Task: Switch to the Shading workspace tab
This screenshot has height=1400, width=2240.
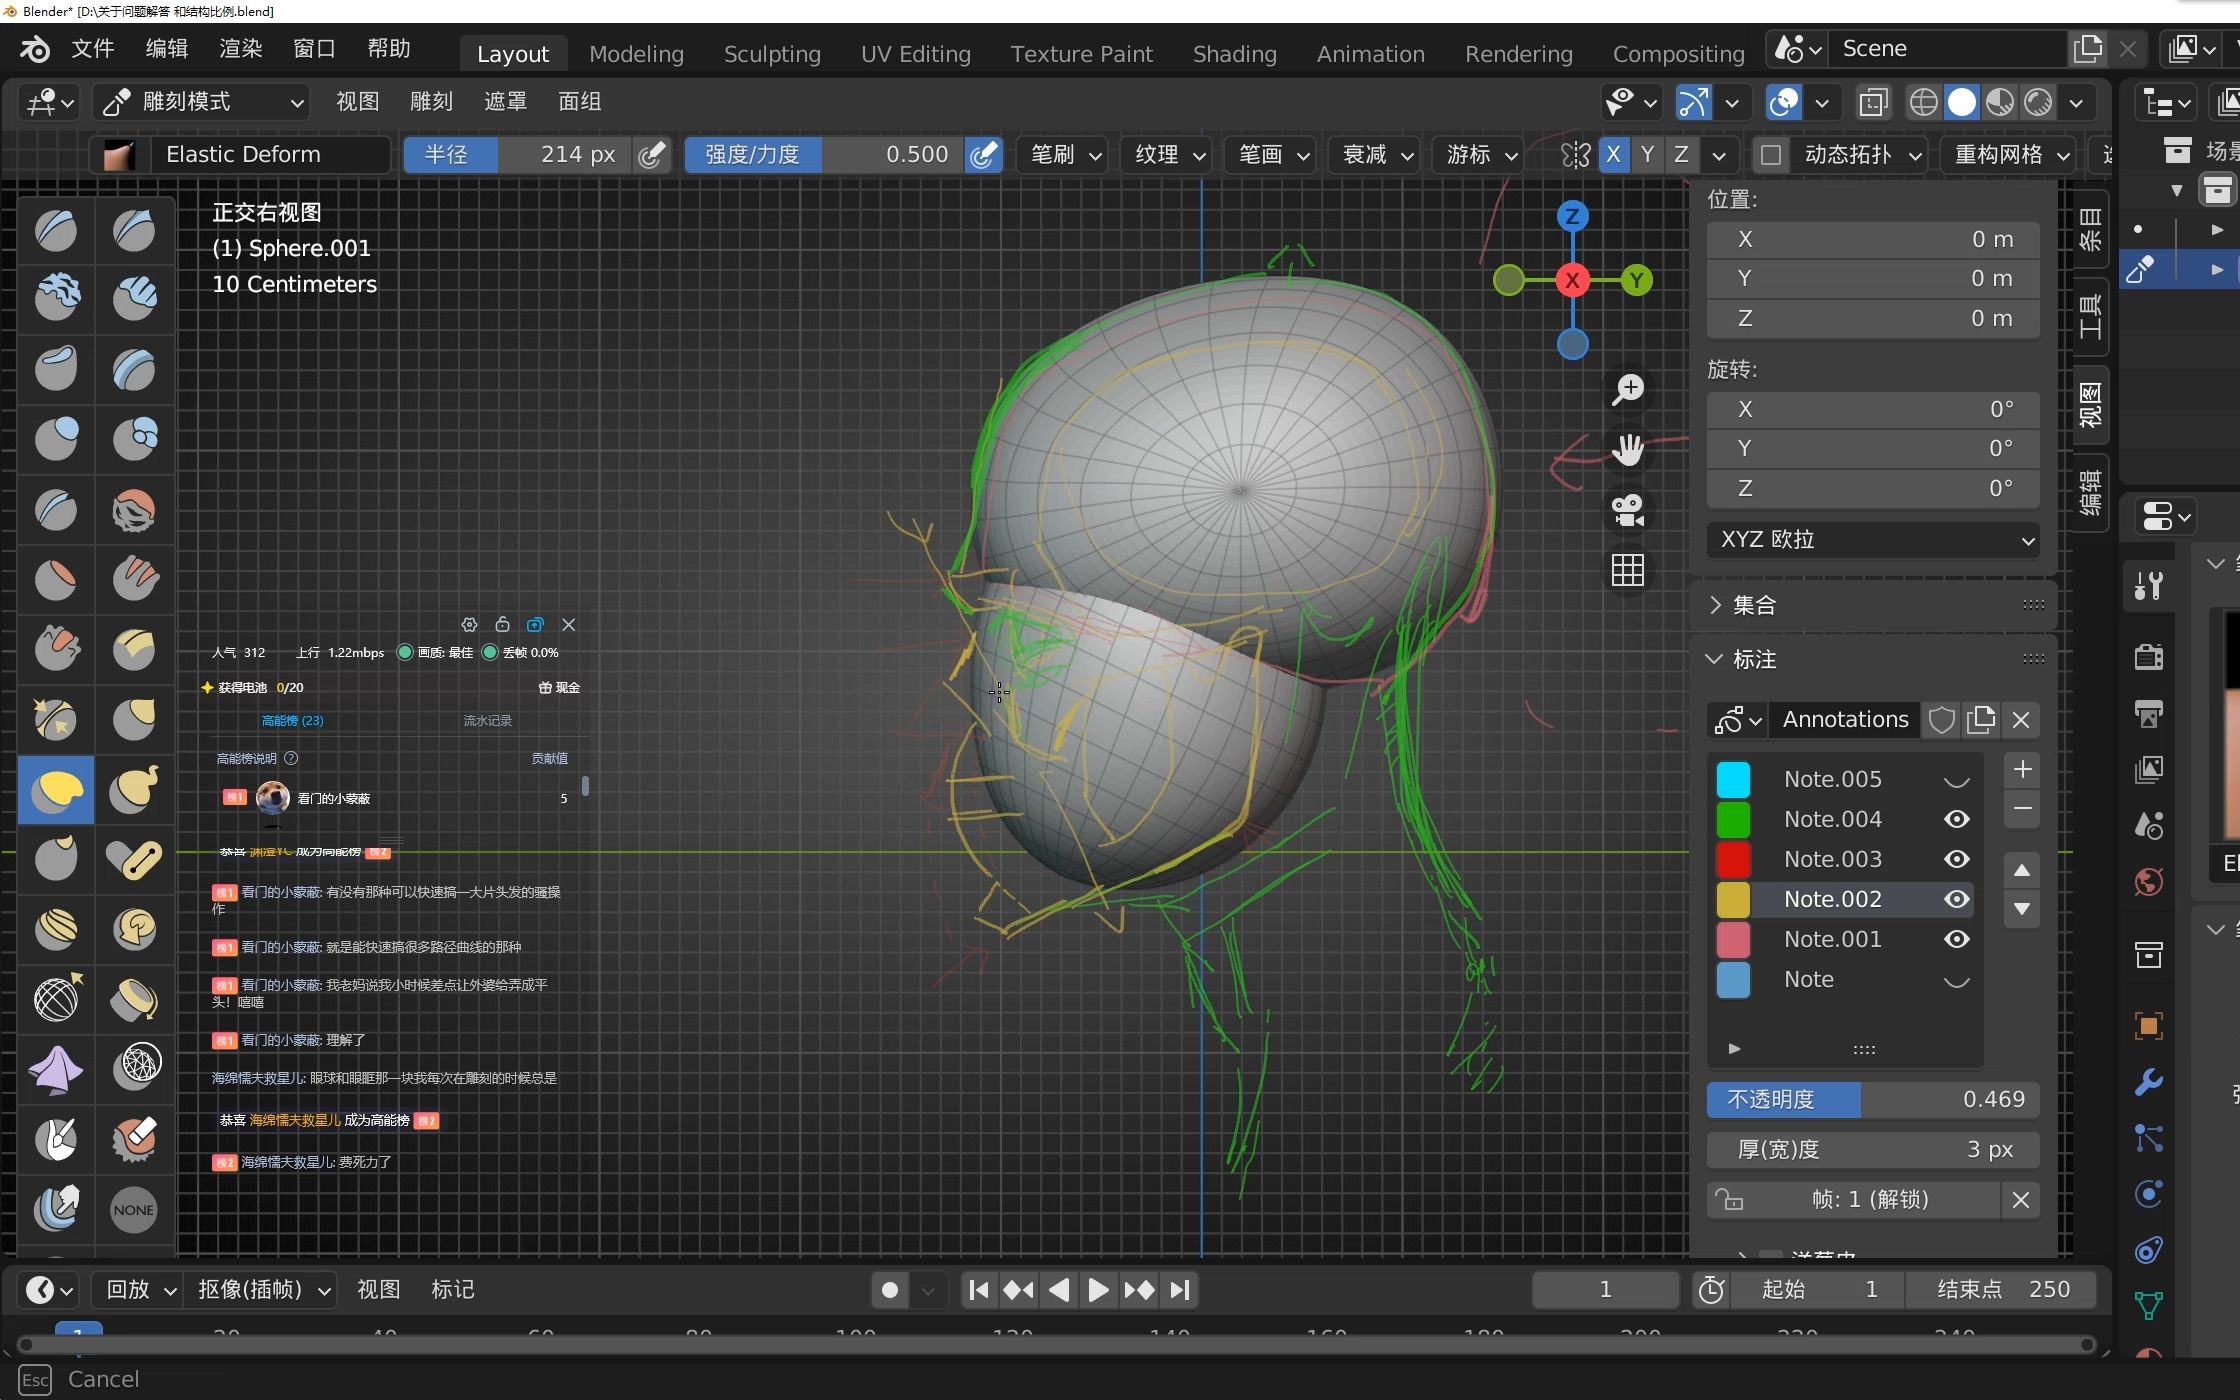Action: point(1230,52)
